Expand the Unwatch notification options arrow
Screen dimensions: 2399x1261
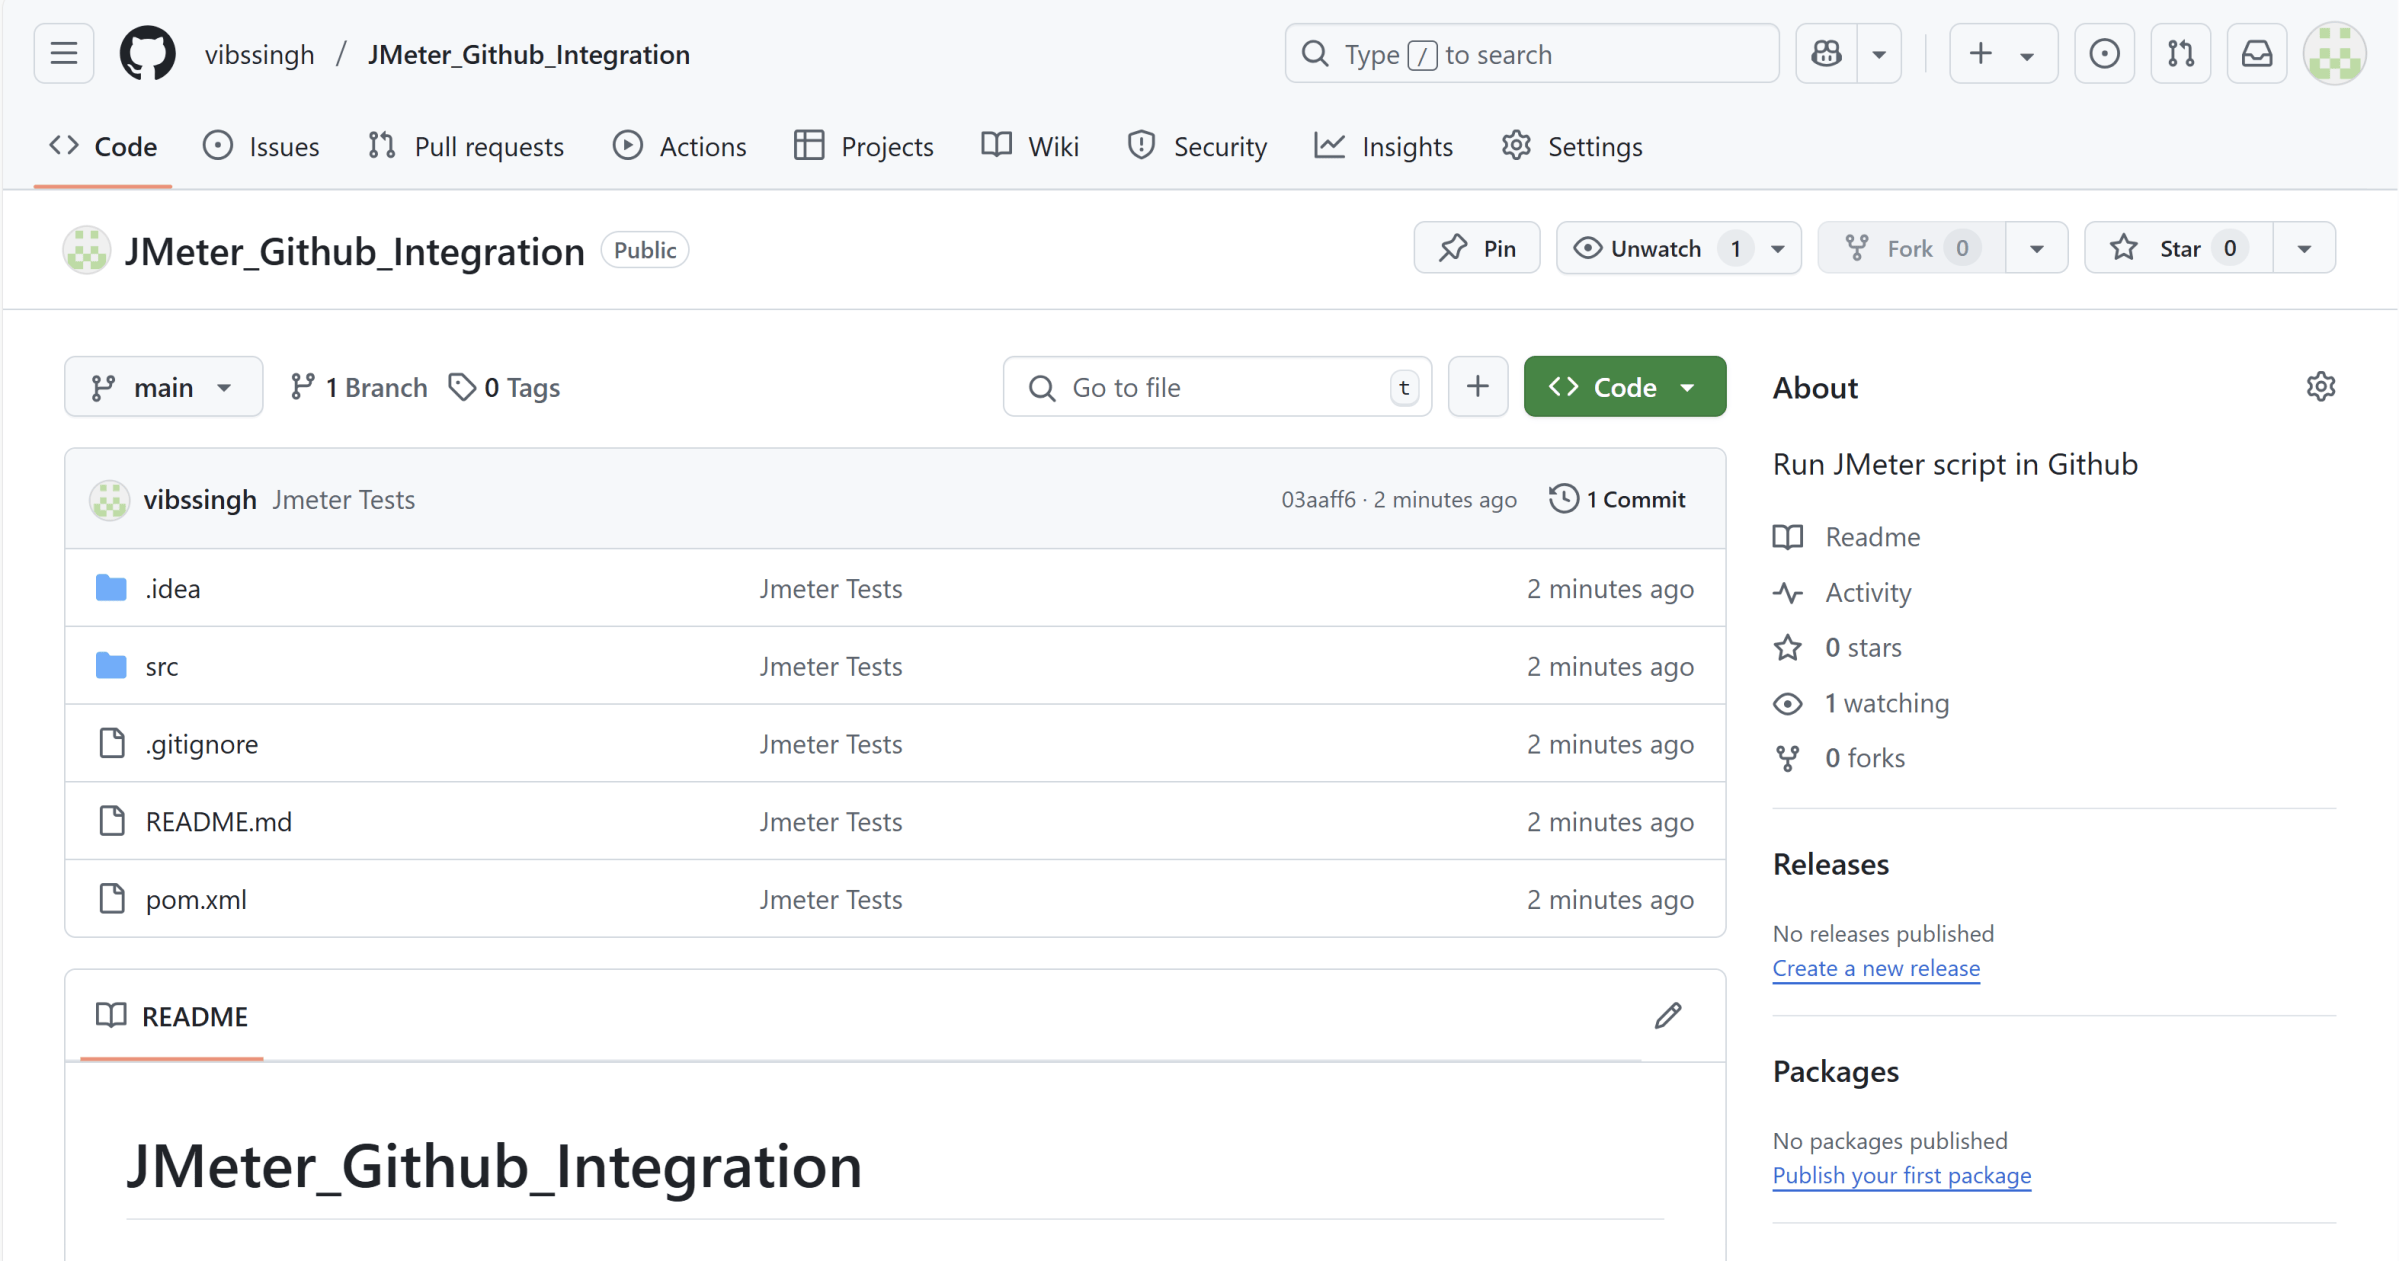pyautogui.click(x=1778, y=248)
